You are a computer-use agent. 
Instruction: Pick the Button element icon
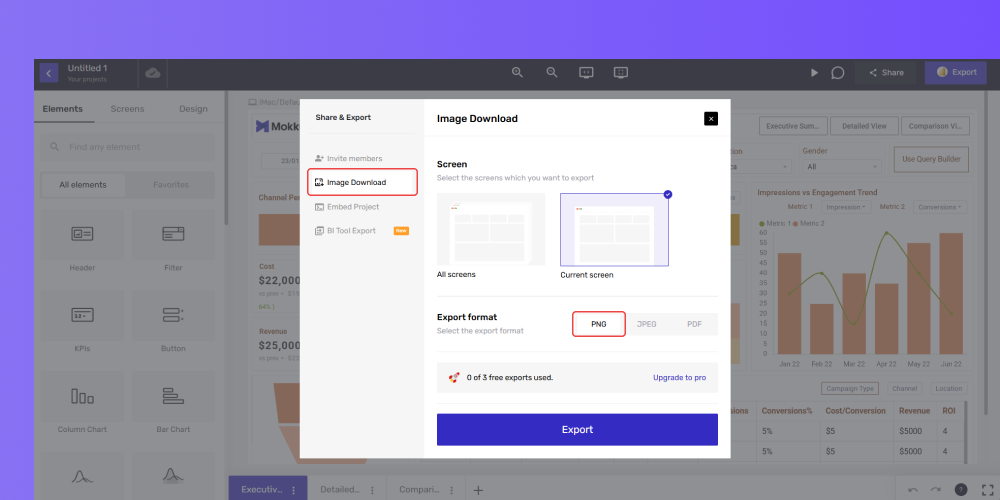point(173,314)
